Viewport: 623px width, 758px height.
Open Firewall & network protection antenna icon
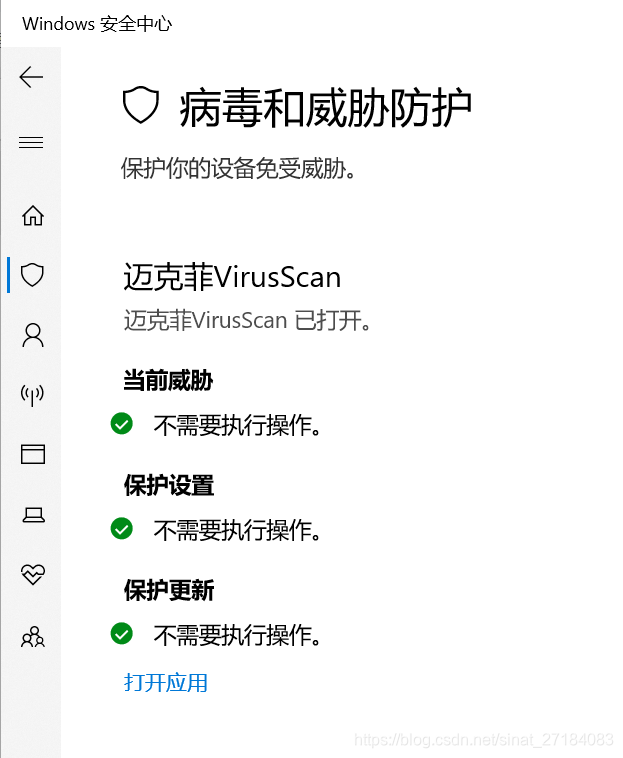click(32, 395)
